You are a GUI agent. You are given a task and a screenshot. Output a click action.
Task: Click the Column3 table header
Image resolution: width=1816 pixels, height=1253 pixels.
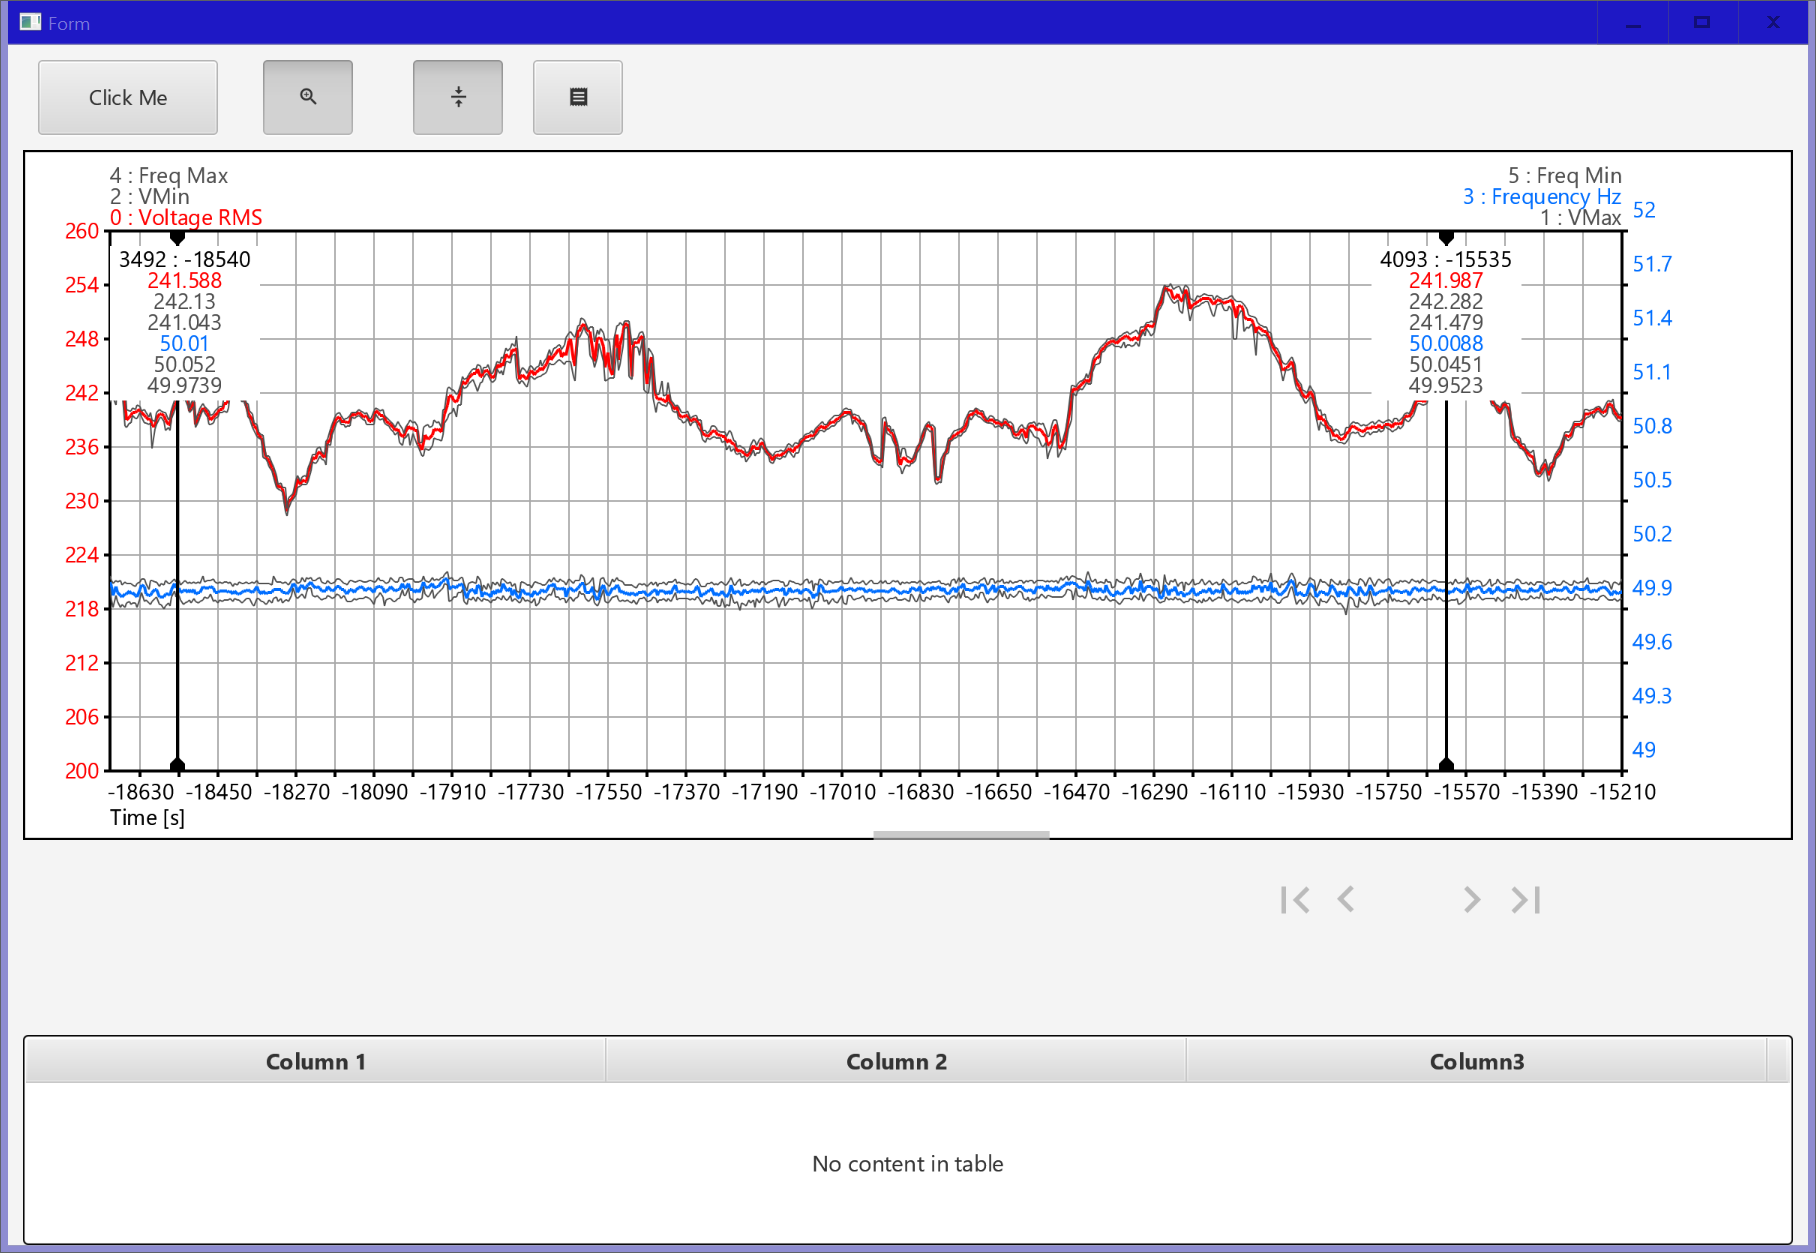(x=1477, y=1061)
